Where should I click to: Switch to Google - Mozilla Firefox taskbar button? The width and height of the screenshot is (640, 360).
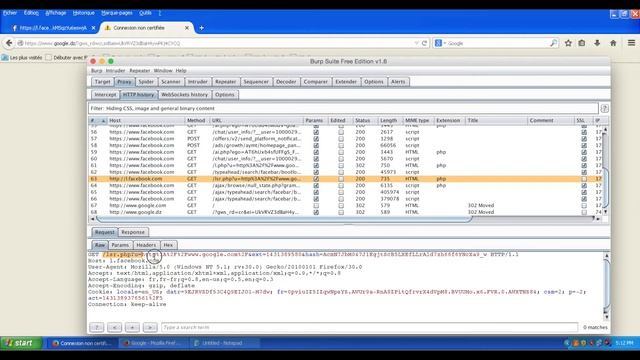(x=153, y=343)
